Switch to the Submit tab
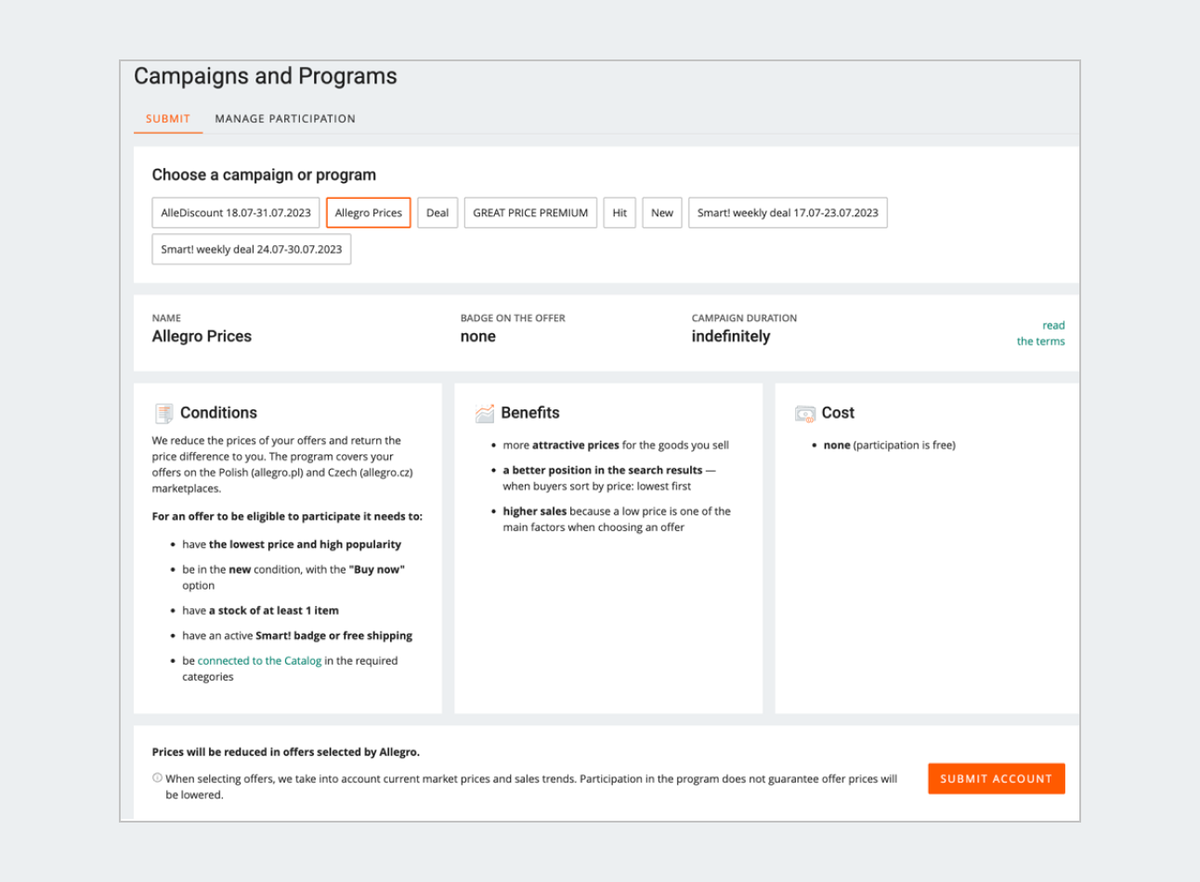This screenshot has width=1200, height=882. [168, 118]
